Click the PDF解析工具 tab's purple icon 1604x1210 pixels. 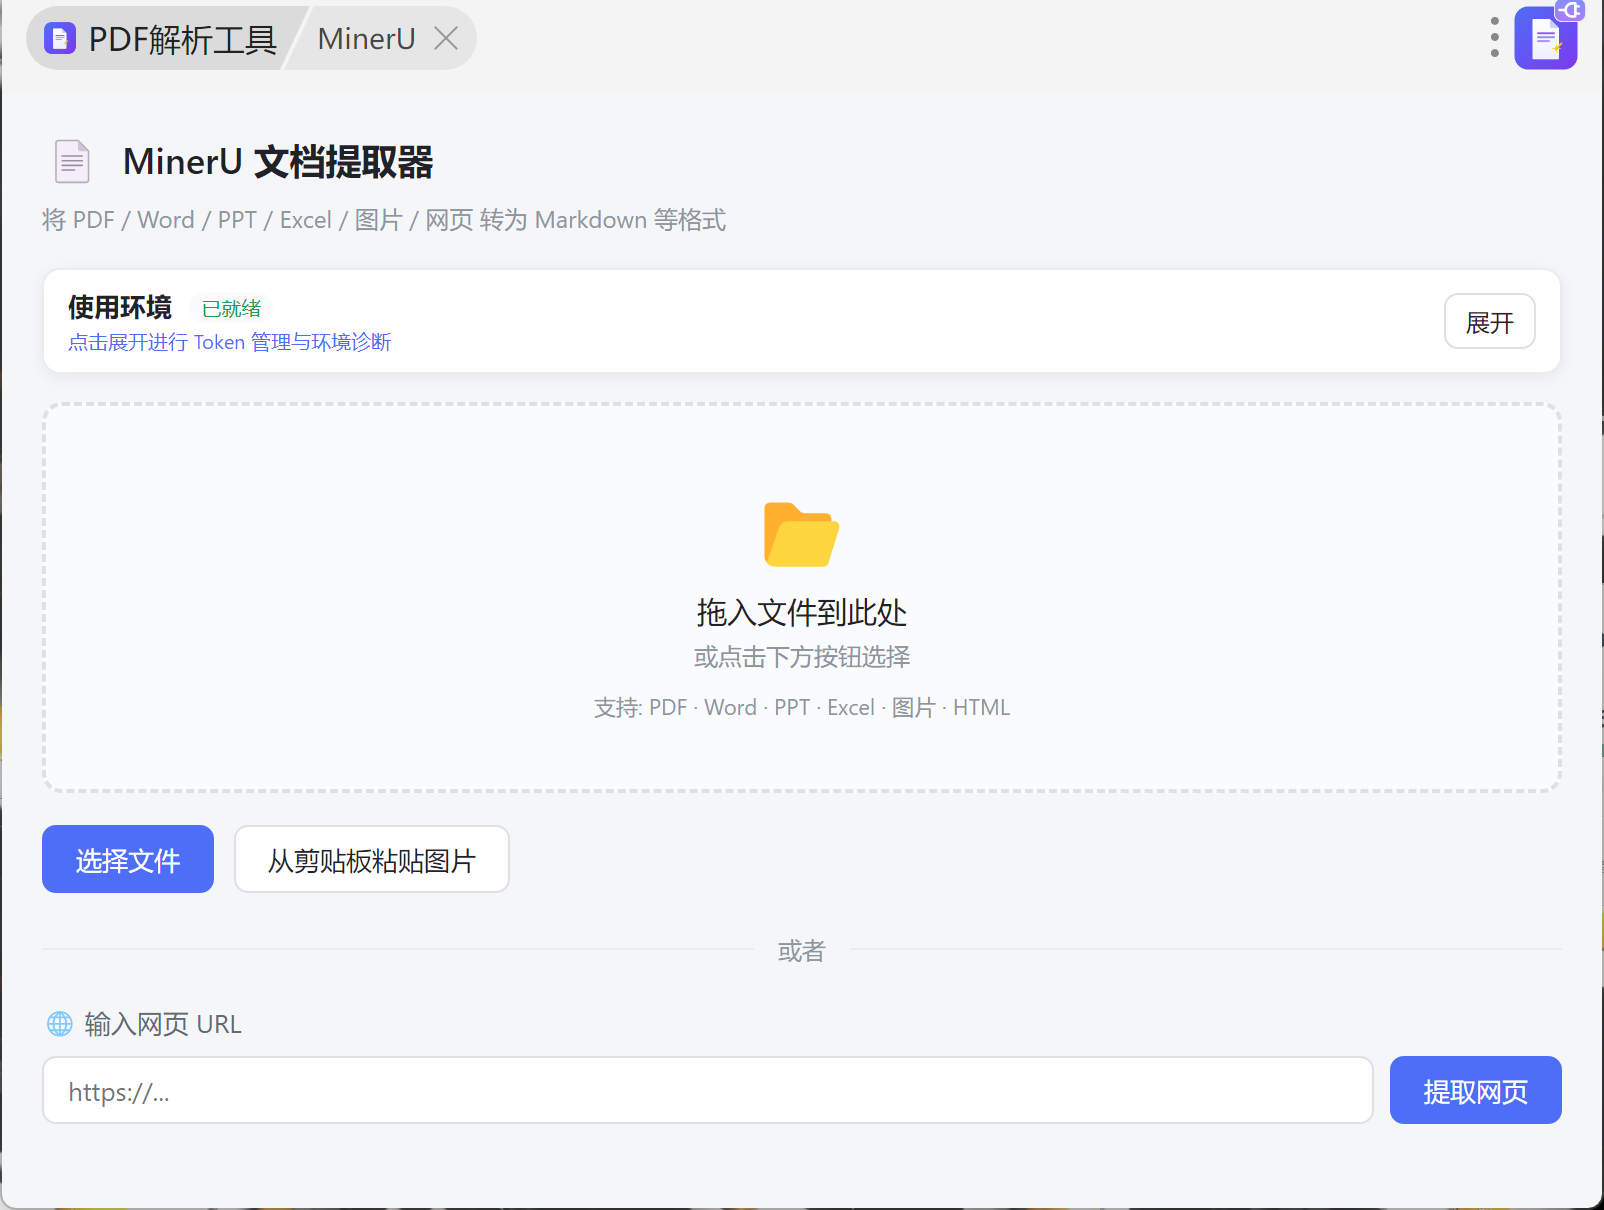pyautogui.click(x=60, y=39)
